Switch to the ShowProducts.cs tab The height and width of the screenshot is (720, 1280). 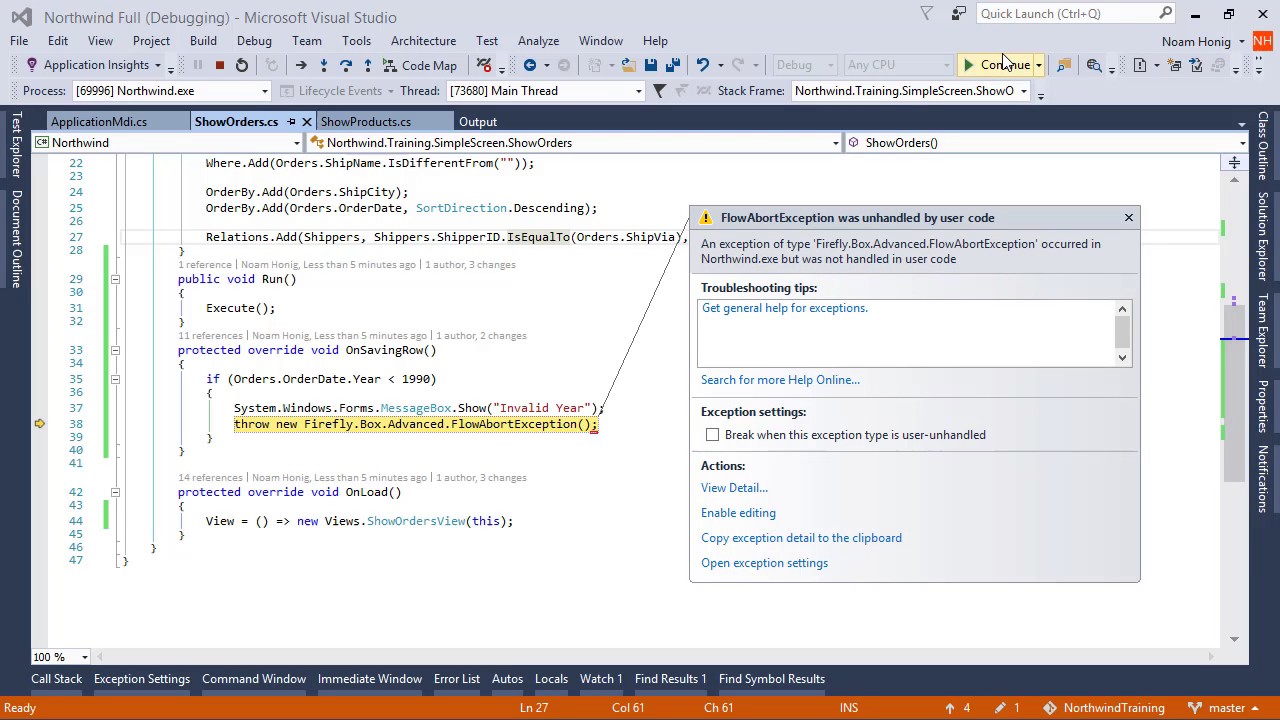pos(366,122)
